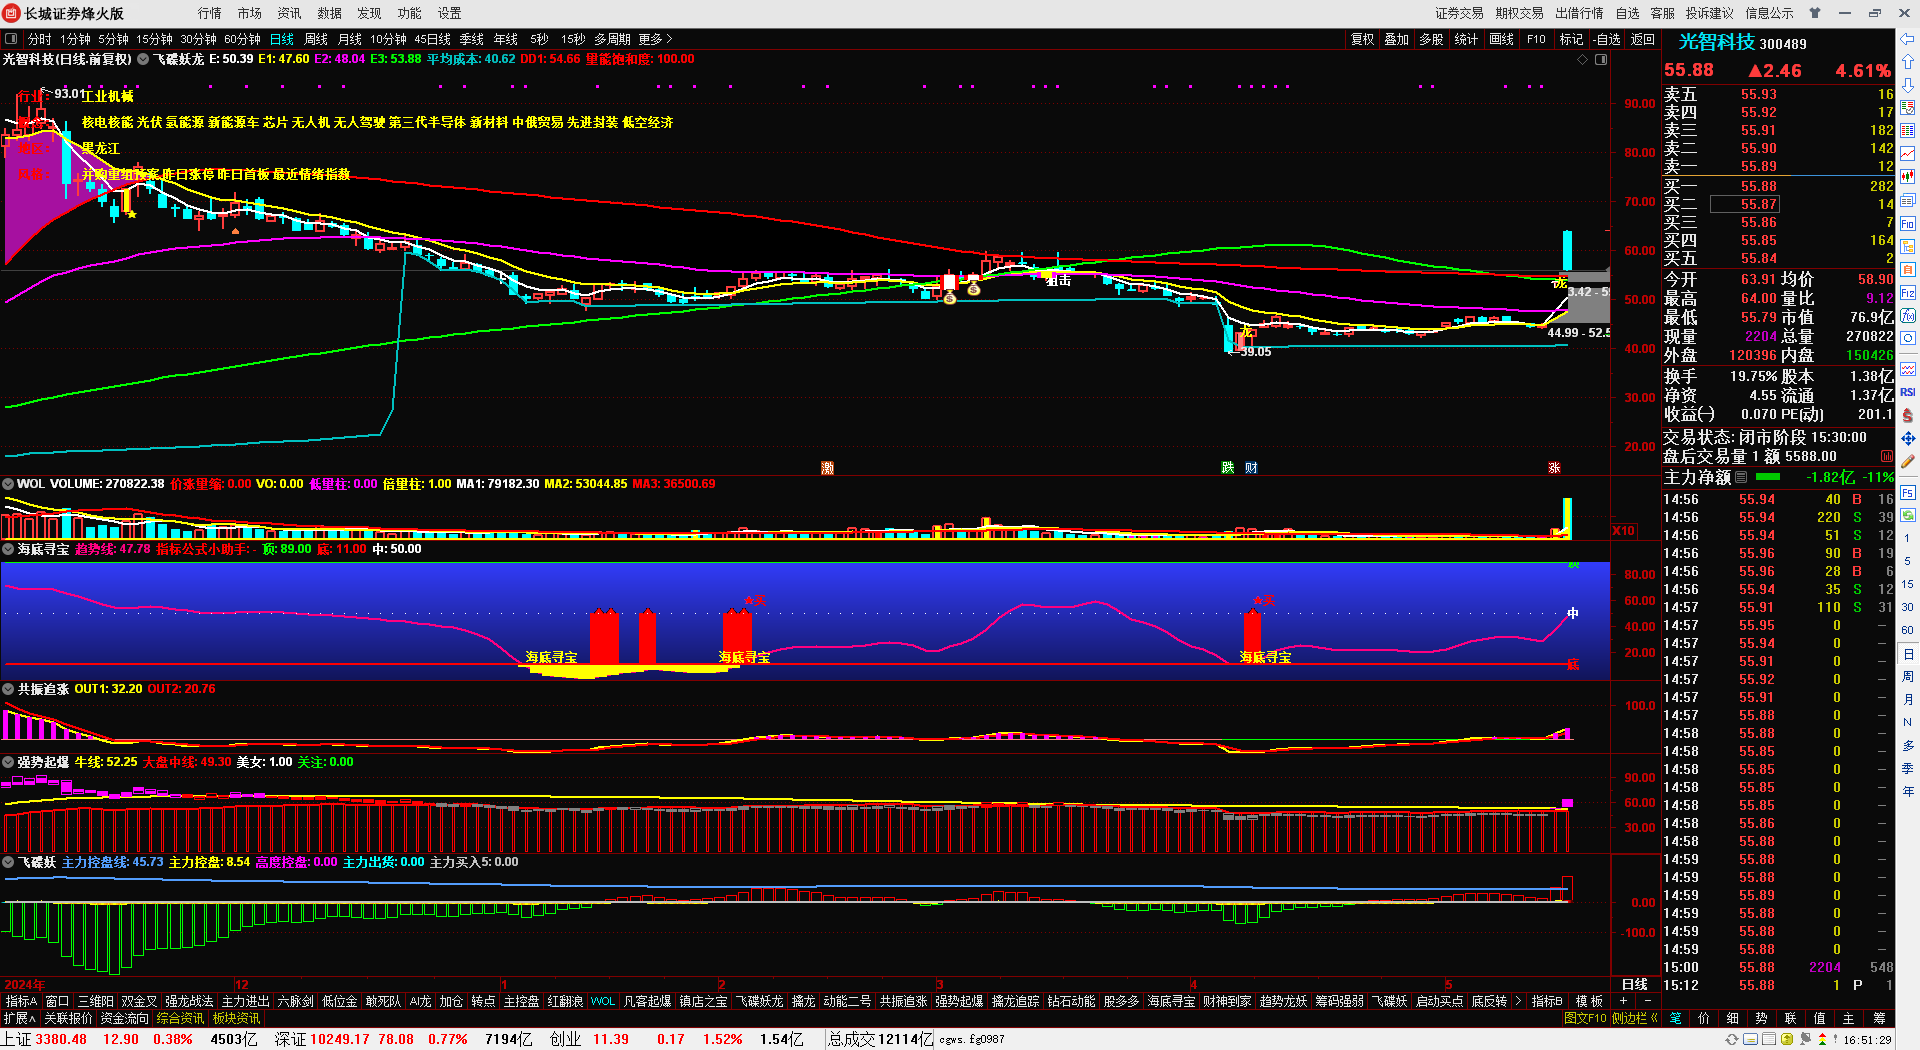Image resolution: width=1920 pixels, height=1050 pixels.
Task: Click the green refresh icon in sidebar
Action: pos(1908,515)
